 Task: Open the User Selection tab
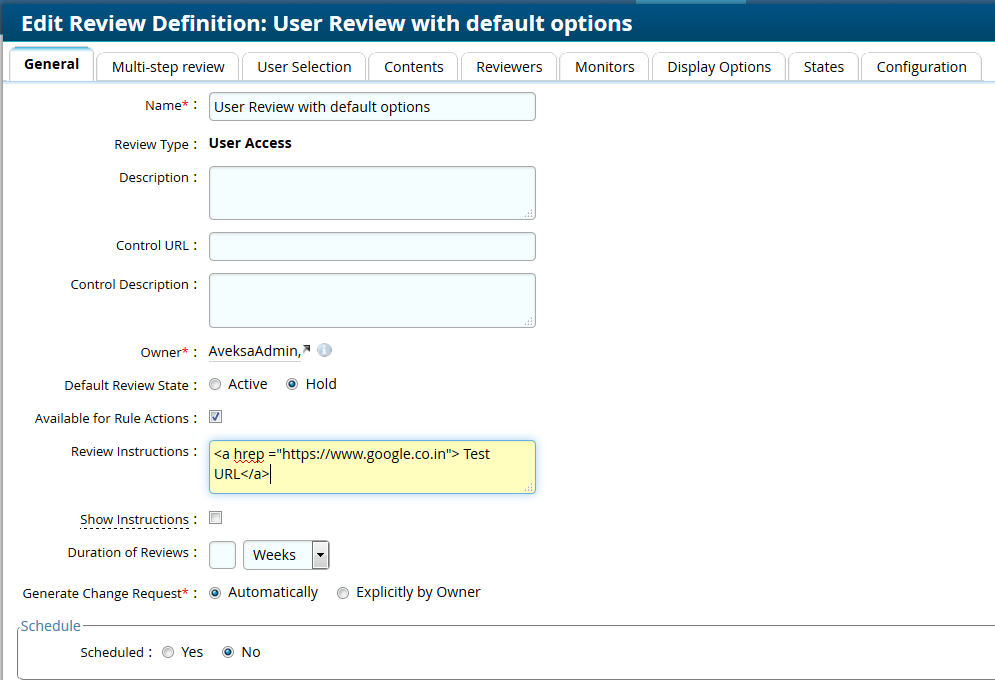pos(304,66)
